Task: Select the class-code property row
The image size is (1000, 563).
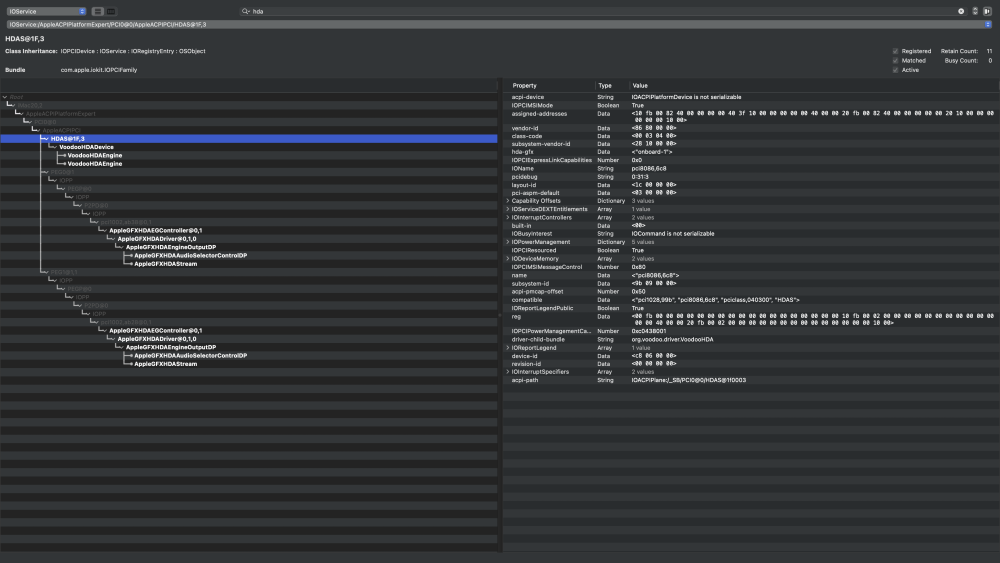Action: [752, 136]
